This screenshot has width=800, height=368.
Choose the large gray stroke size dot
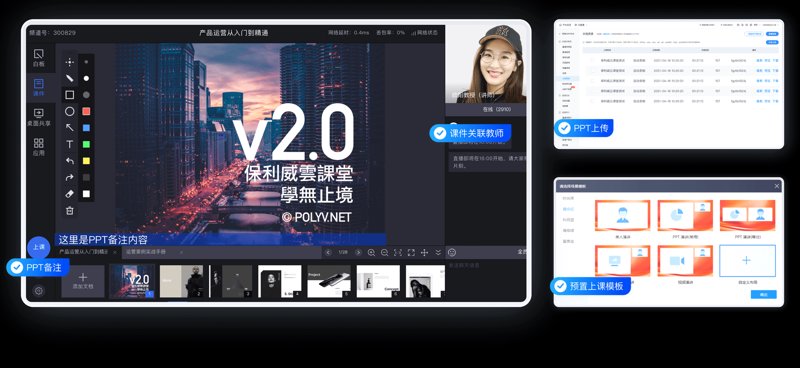click(x=86, y=94)
